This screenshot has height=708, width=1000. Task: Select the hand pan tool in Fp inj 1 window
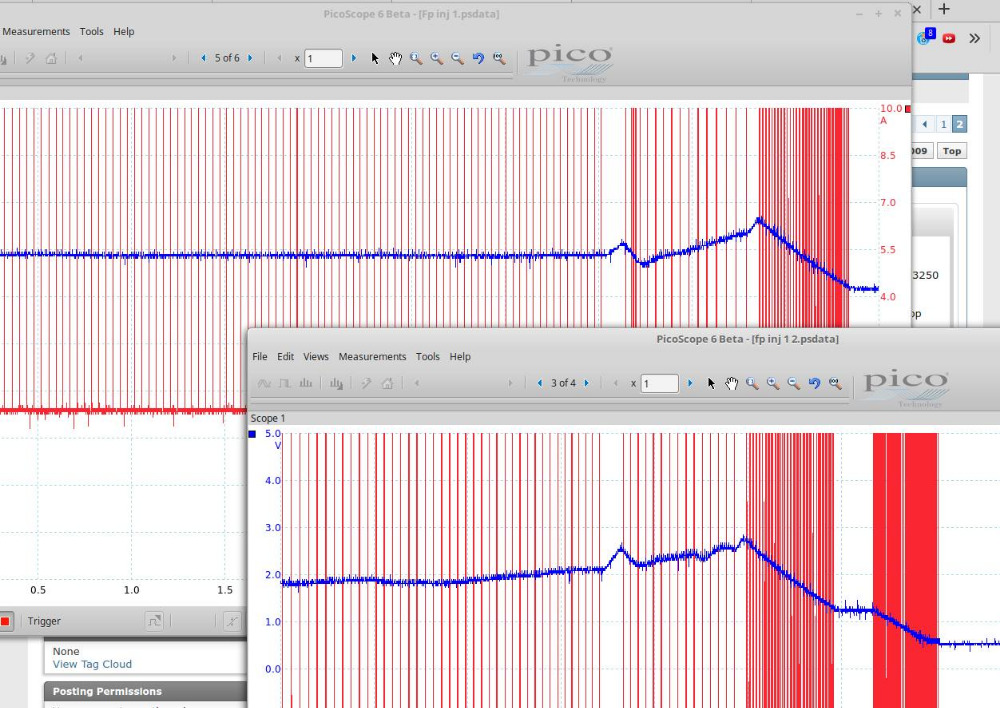coord(395,59)
